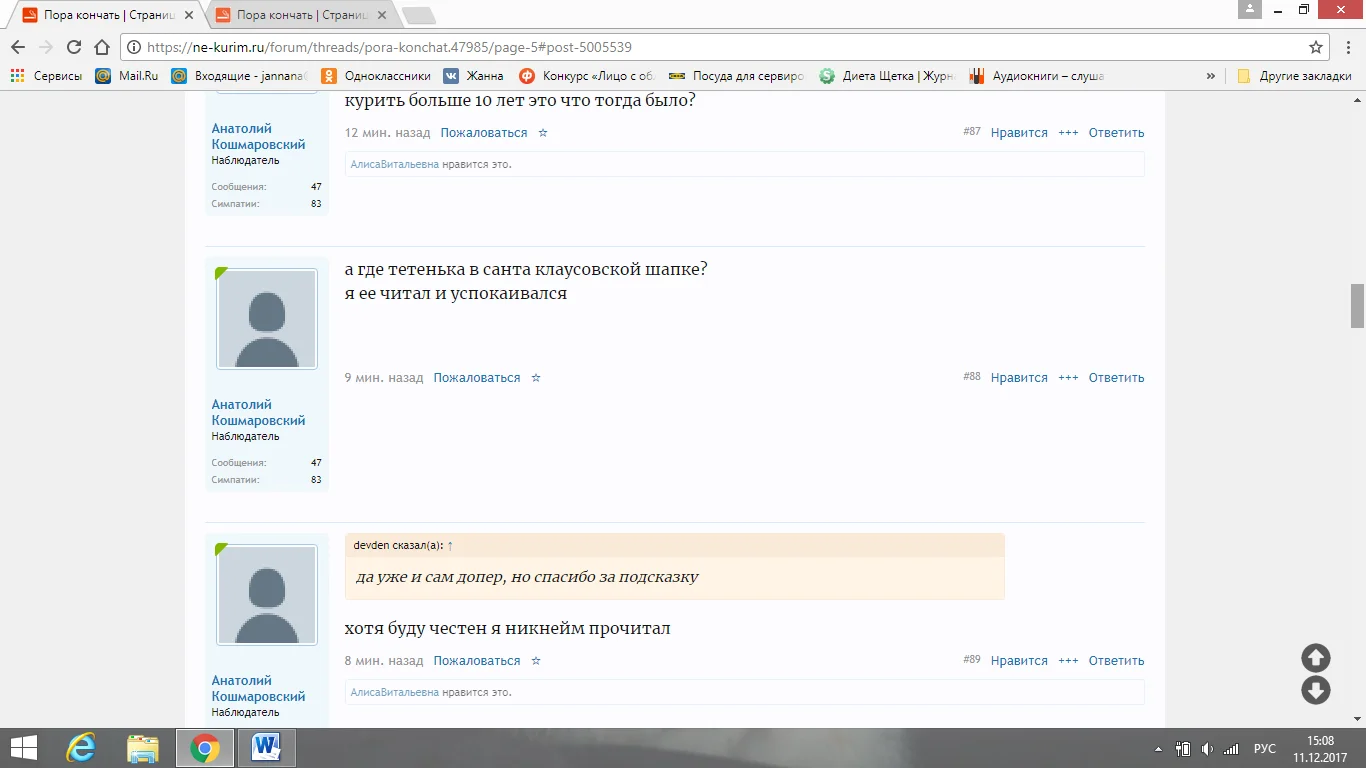Toggle the bookmark star on post #89

click(x=536, y=661)
